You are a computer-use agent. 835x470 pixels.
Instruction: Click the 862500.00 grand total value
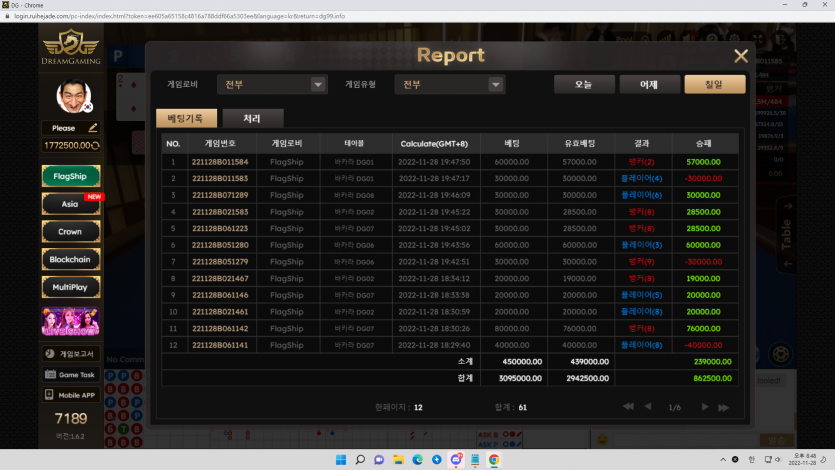712,378
